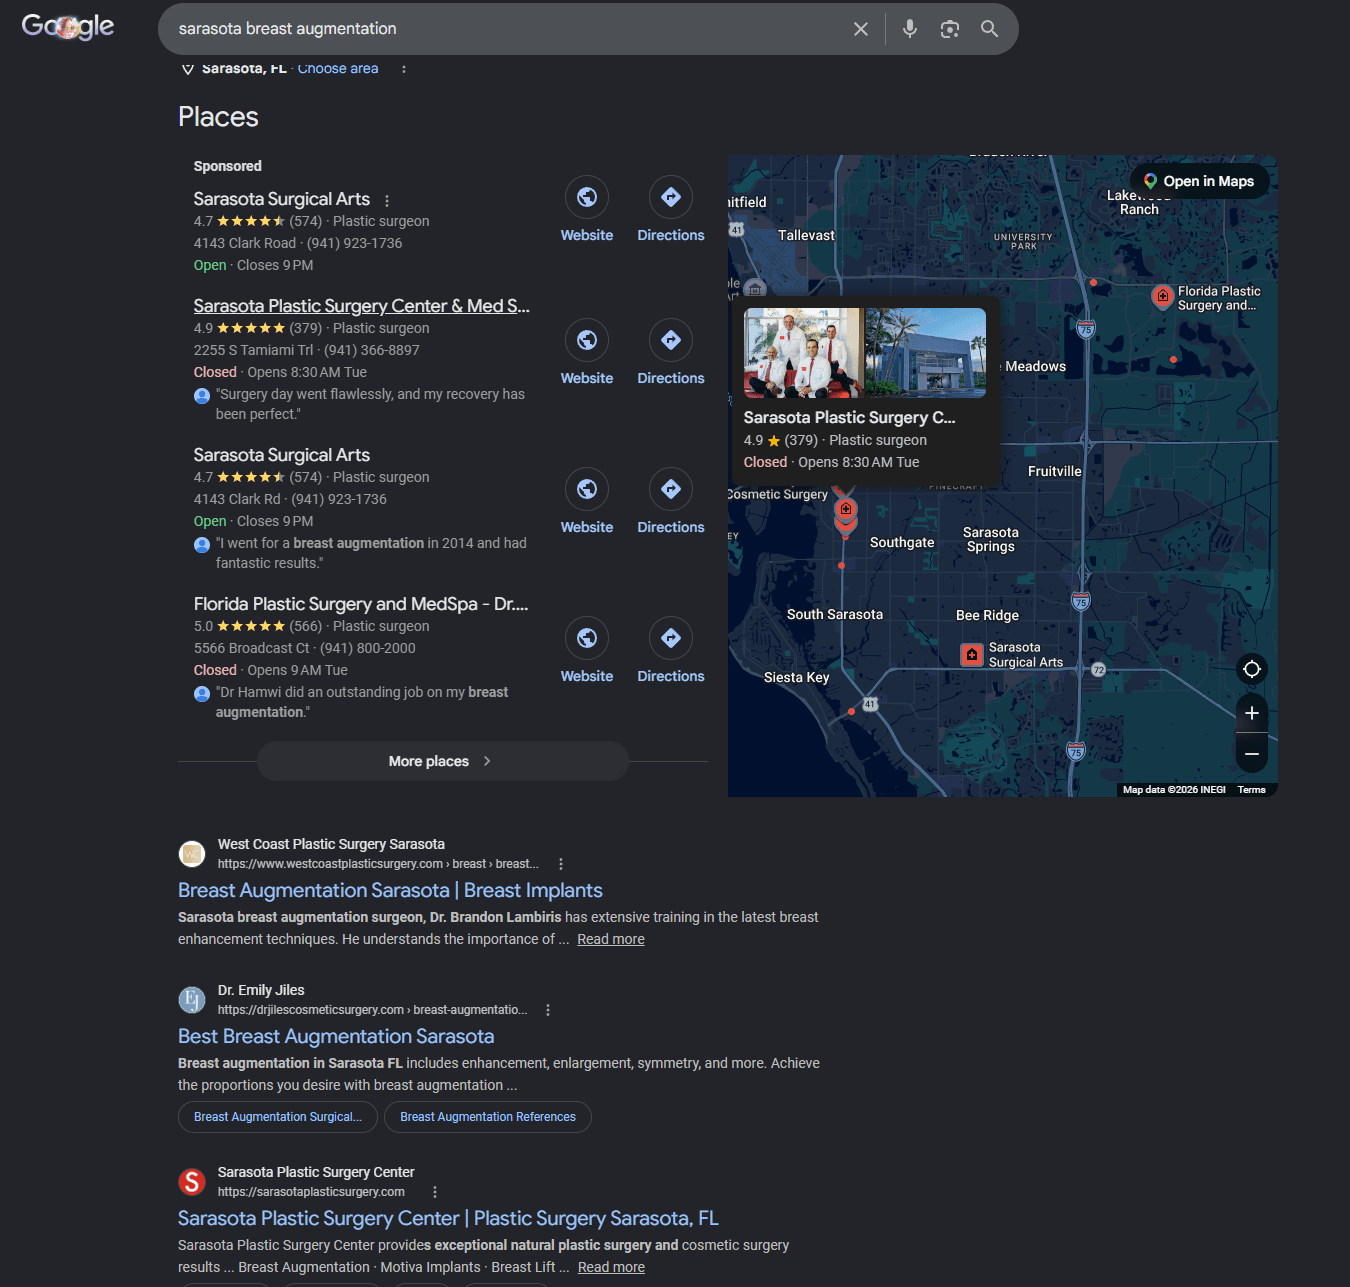Screen dimensions: 1350x1287
Task: Click Siesta Key label on the map
Action: [797, 677]
